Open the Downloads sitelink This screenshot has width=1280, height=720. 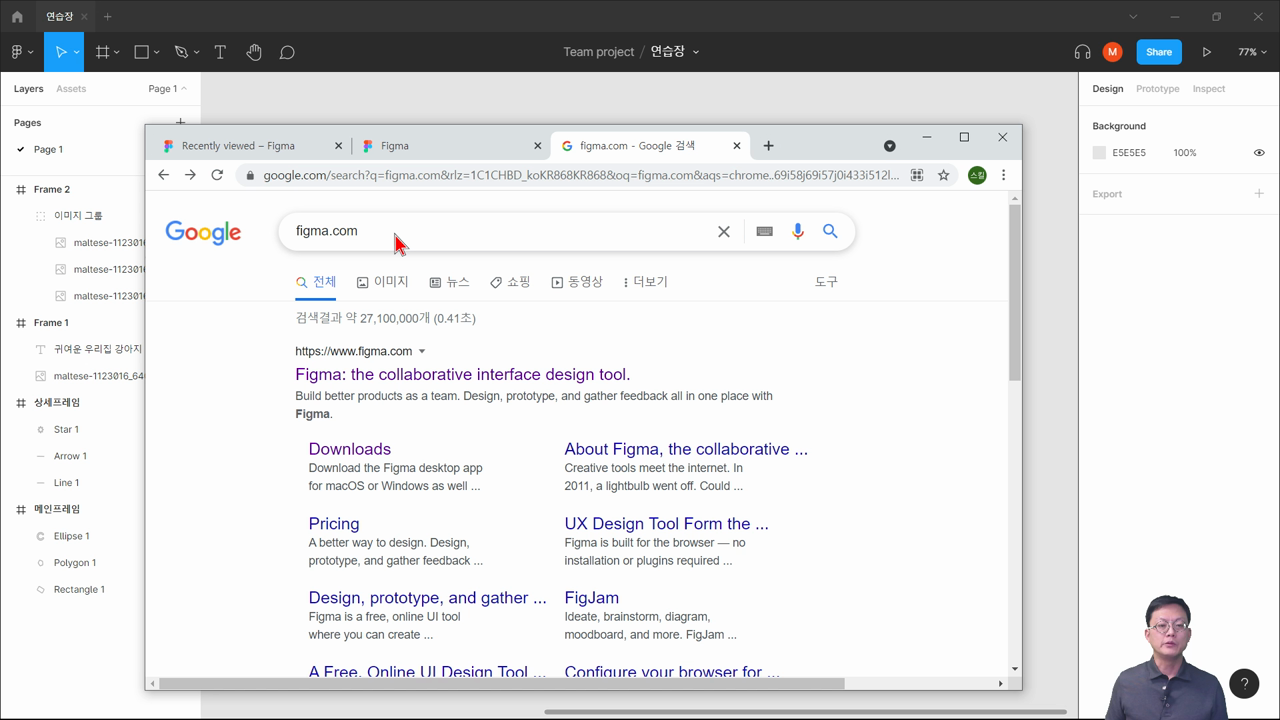tap(349, 449)
